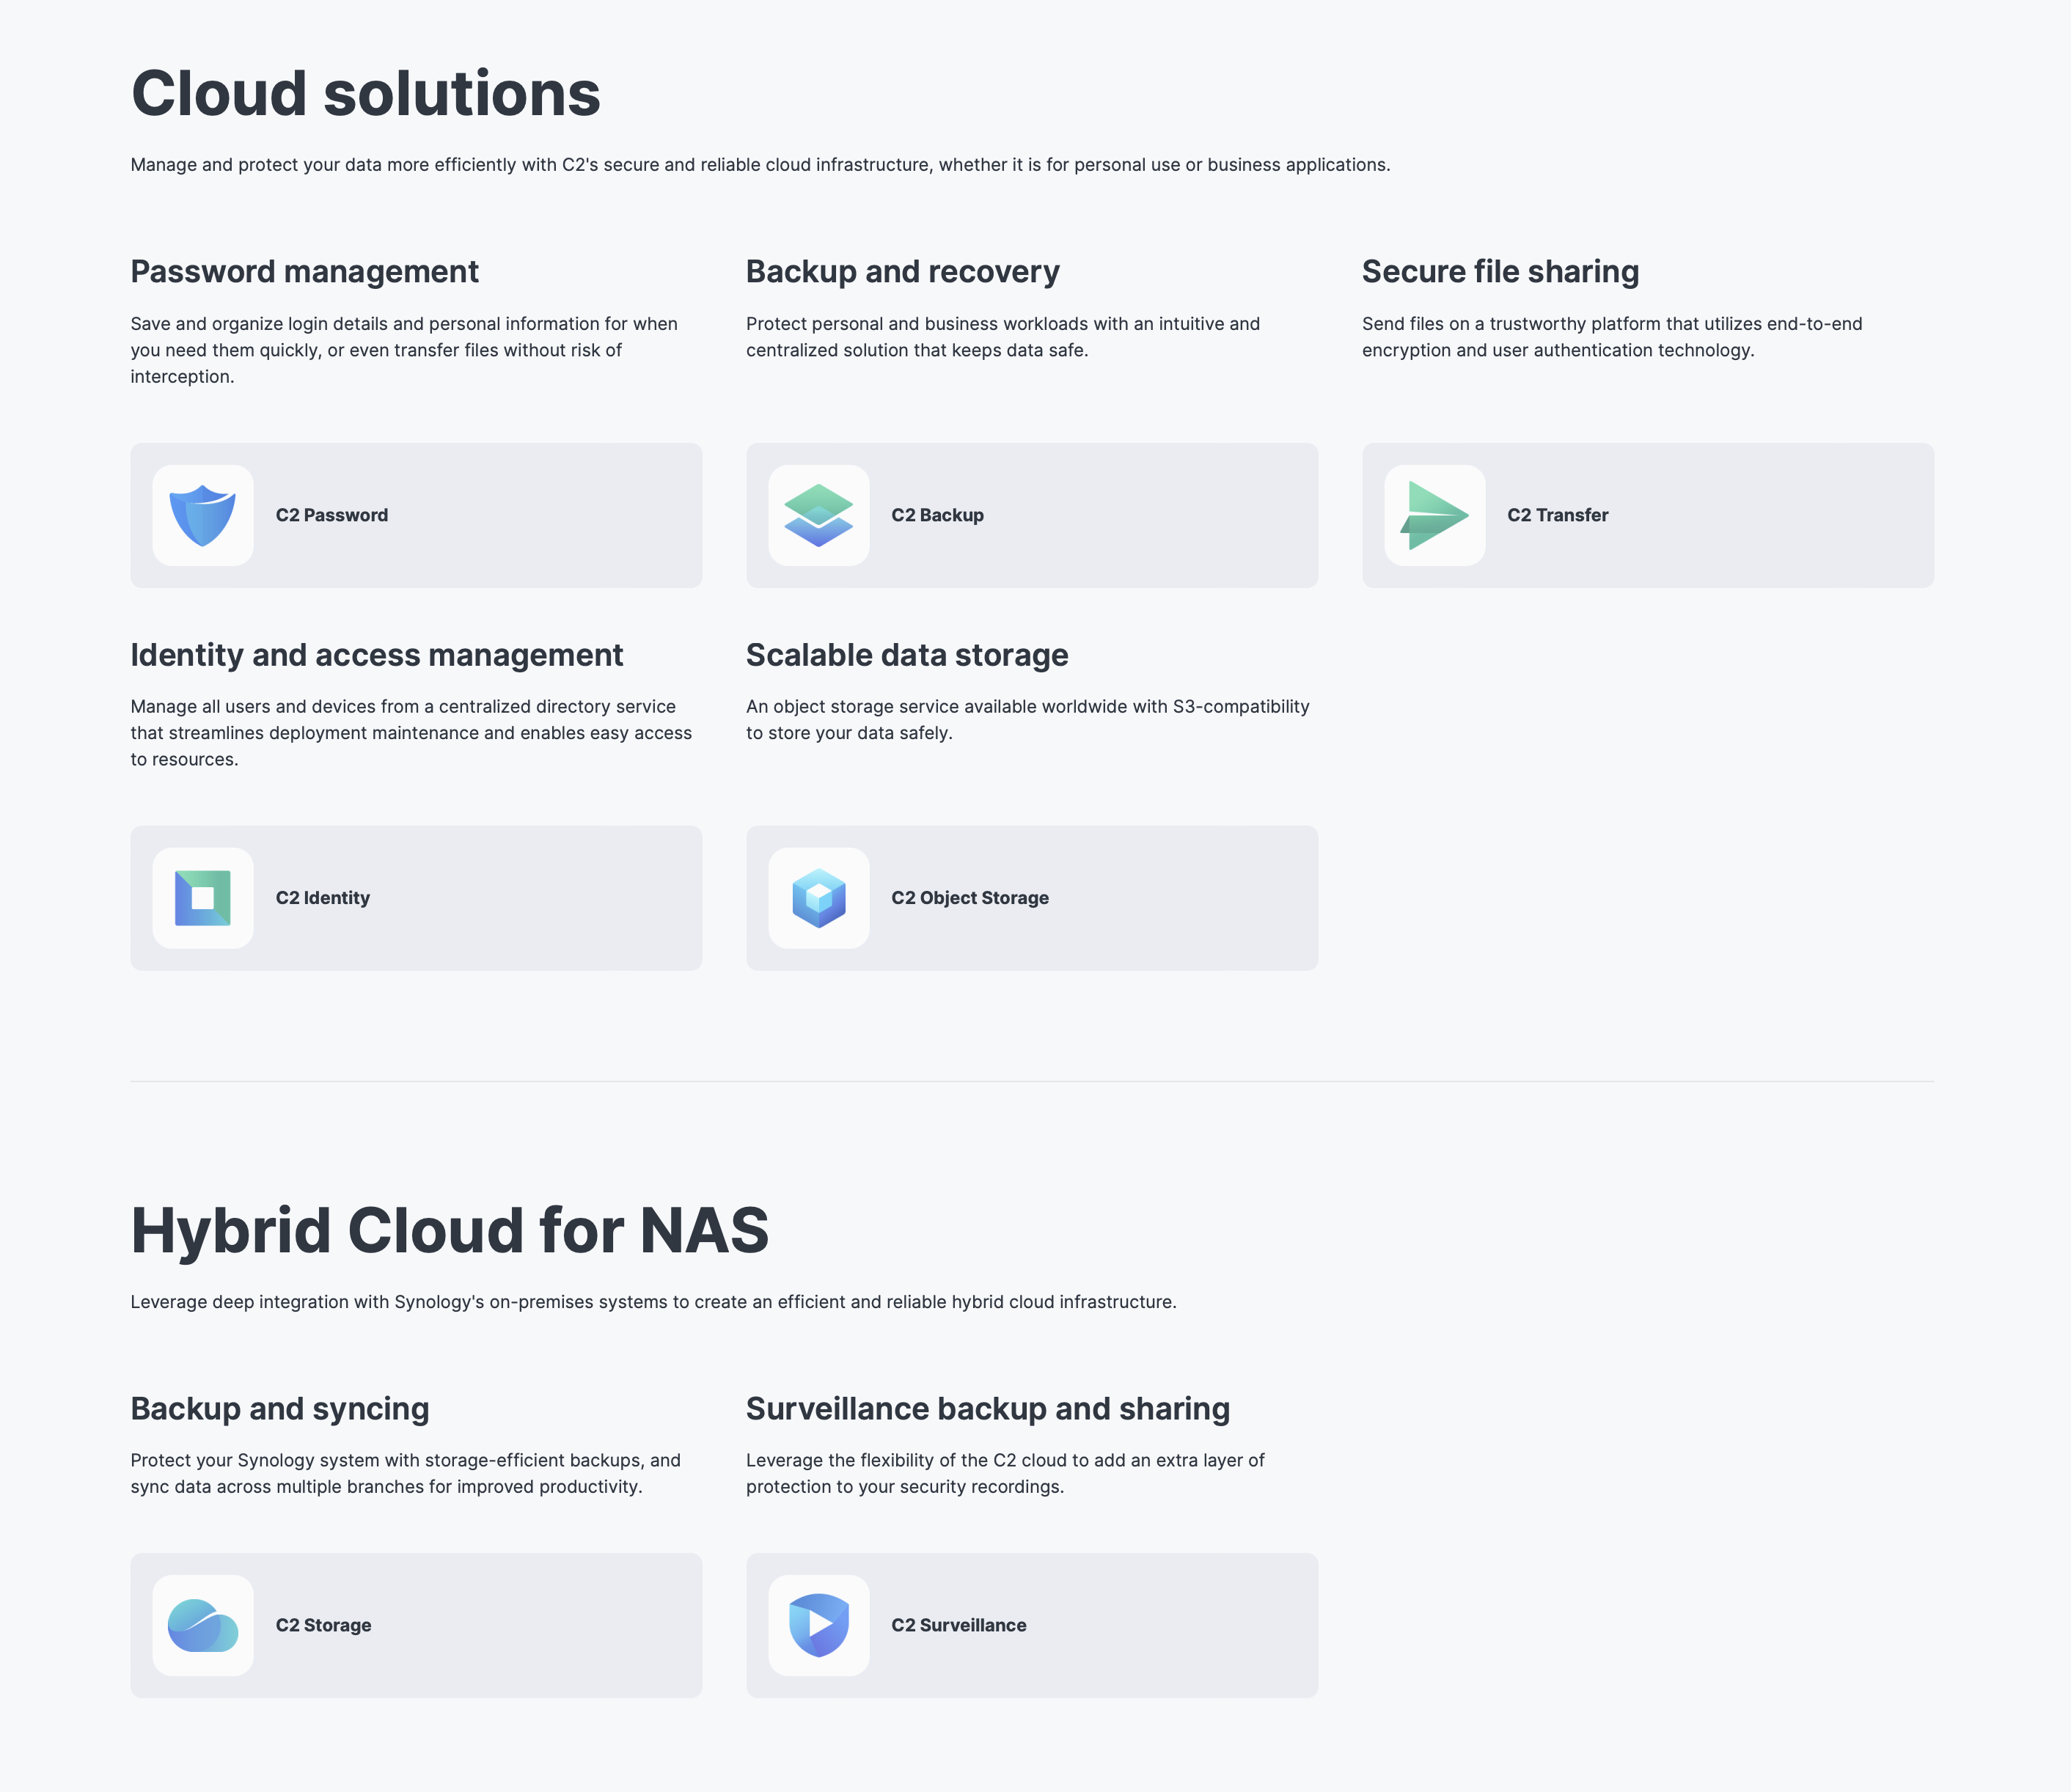Click the text beginning 'Leverage deep integration with Synology's'
Screen dimensions: 2071x1792
pos(653,1302)
